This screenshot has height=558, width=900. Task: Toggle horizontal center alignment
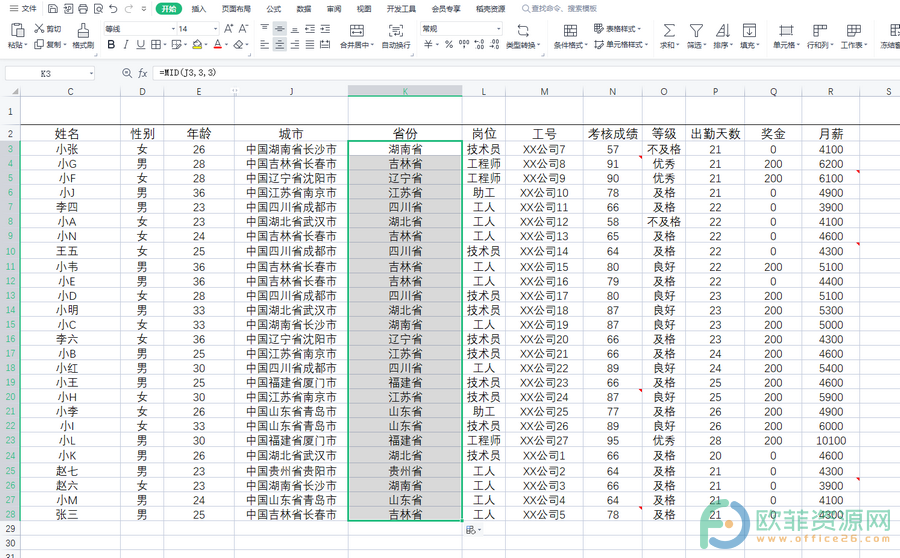tap(280, 44)
